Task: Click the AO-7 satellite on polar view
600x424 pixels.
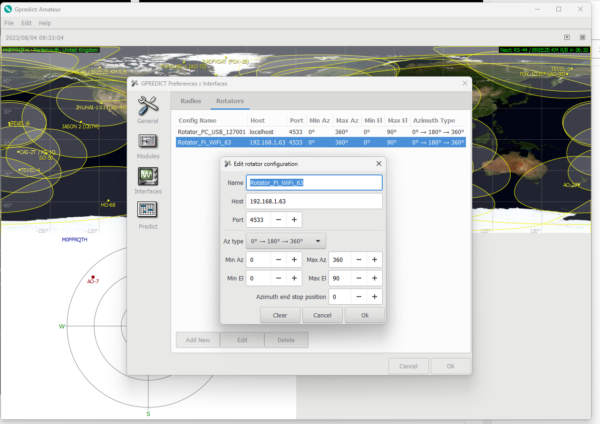Action: point(93,279)
